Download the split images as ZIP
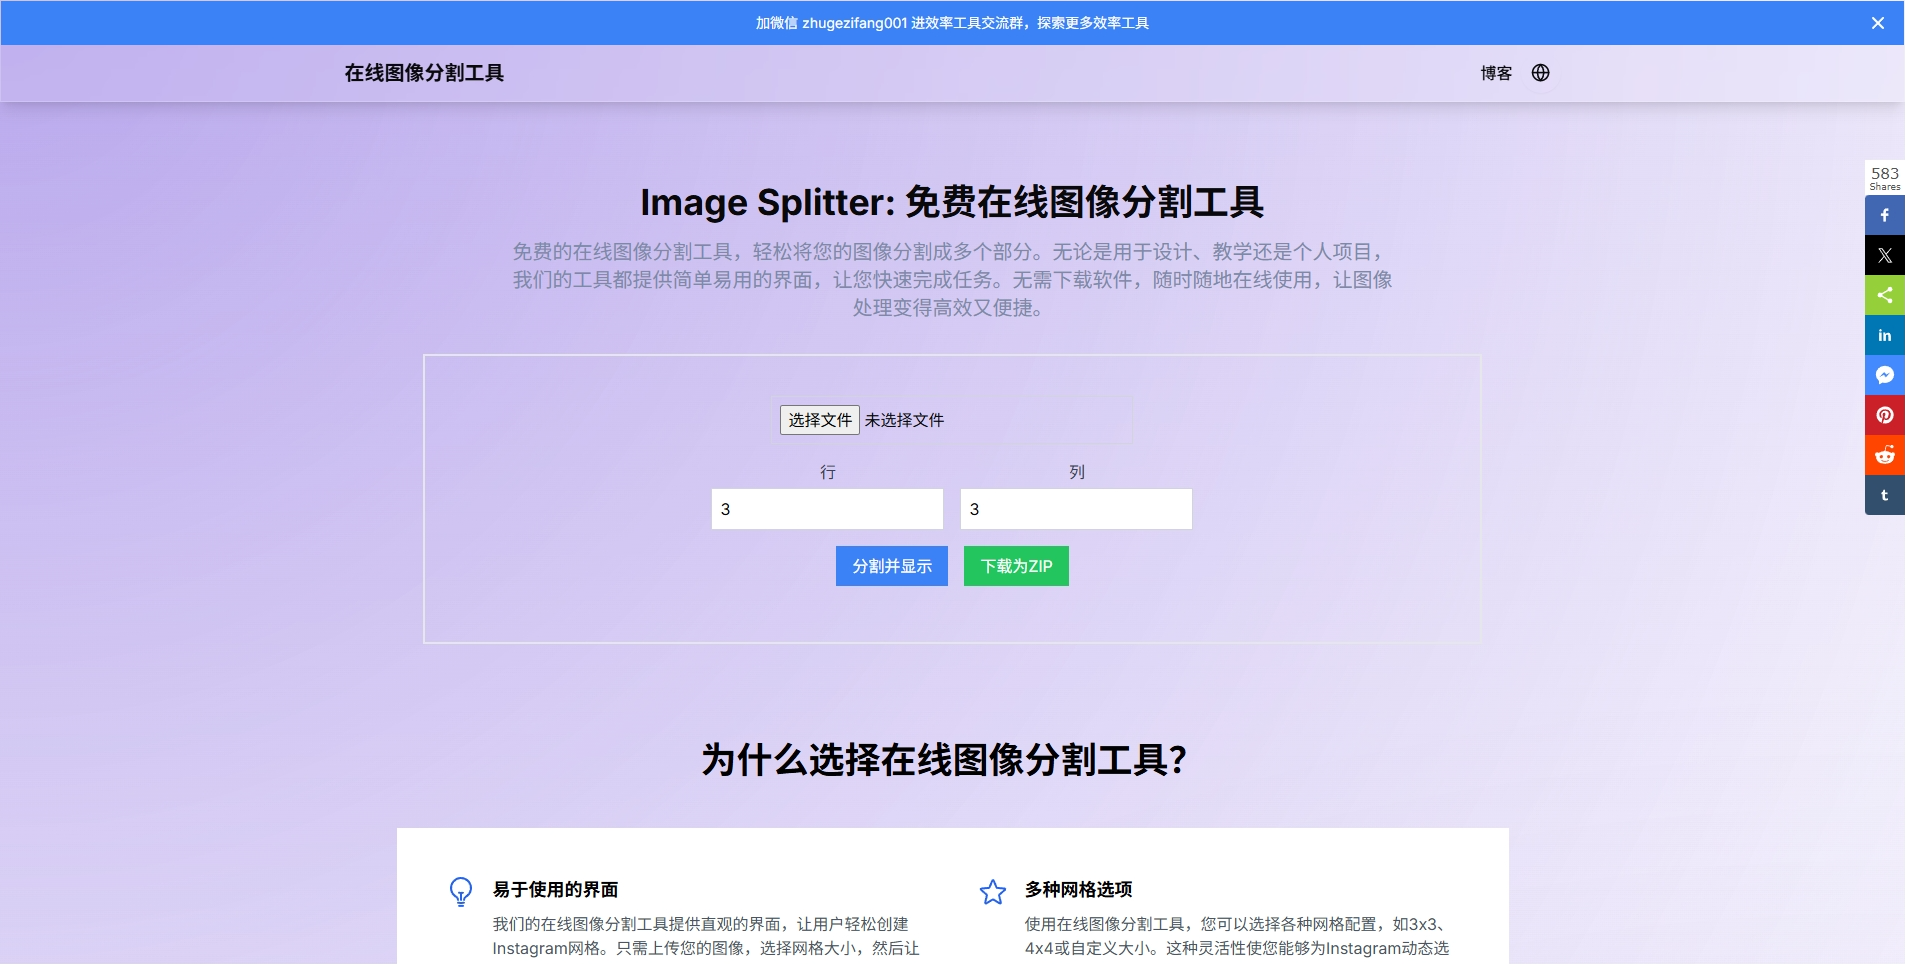 point(1015,566)
